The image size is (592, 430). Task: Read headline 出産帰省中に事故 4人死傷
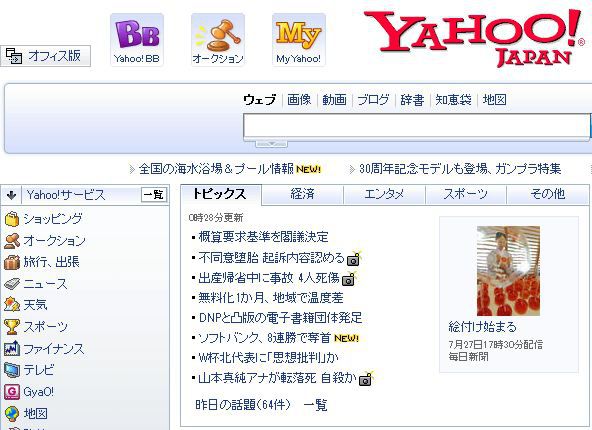(x=269, y=278)
